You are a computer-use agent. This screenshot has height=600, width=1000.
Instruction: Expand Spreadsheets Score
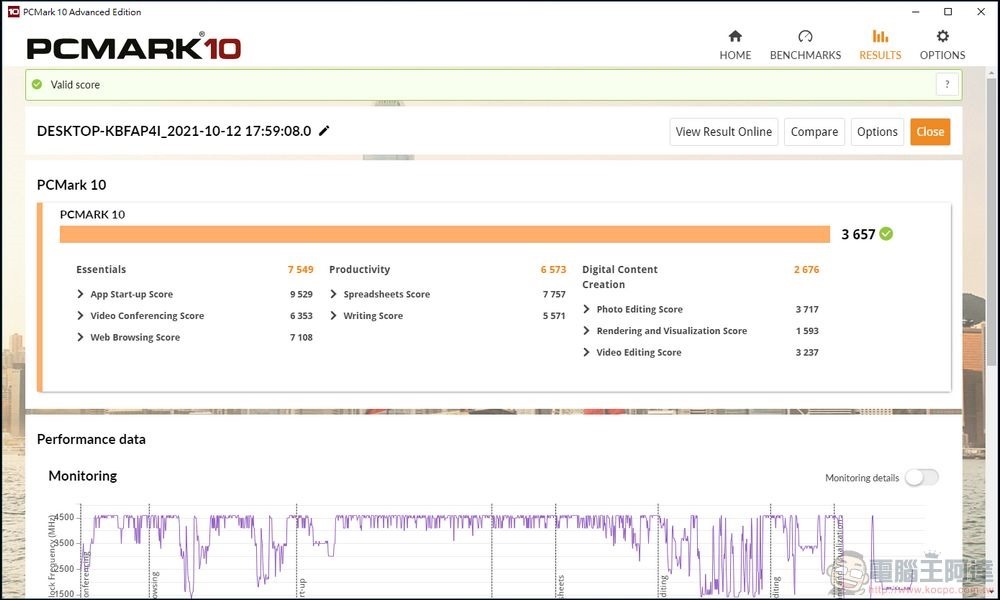[333, 294]
